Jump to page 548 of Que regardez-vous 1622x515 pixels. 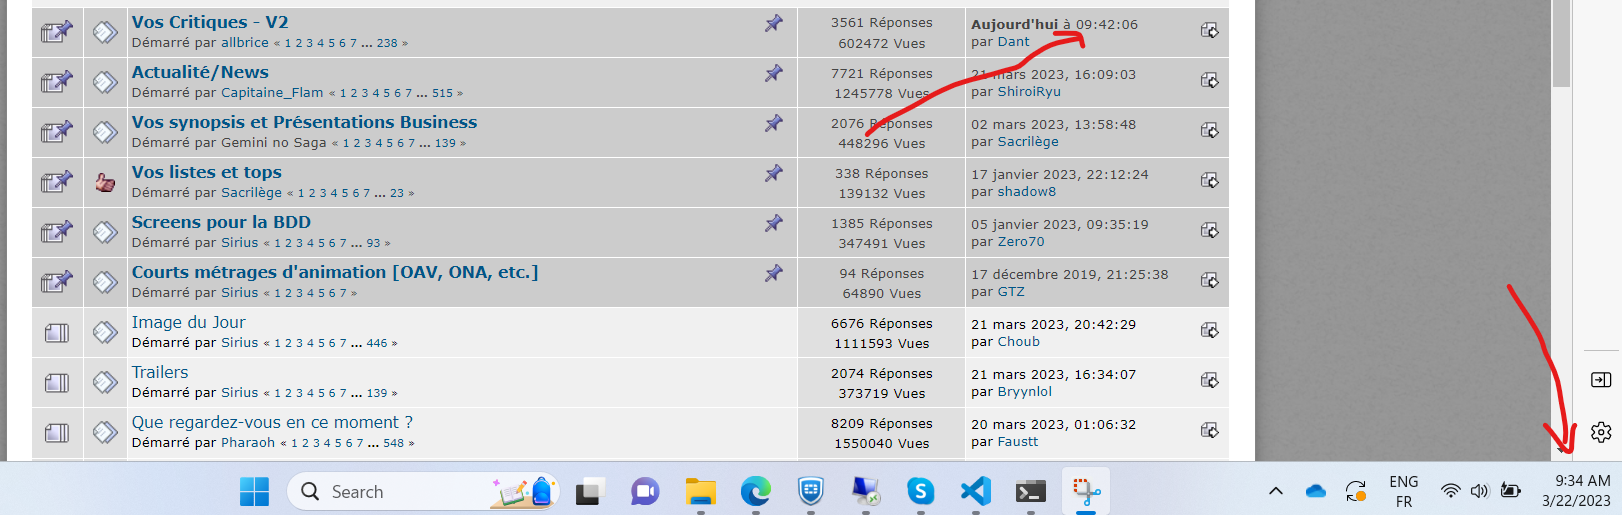[393, 443]
